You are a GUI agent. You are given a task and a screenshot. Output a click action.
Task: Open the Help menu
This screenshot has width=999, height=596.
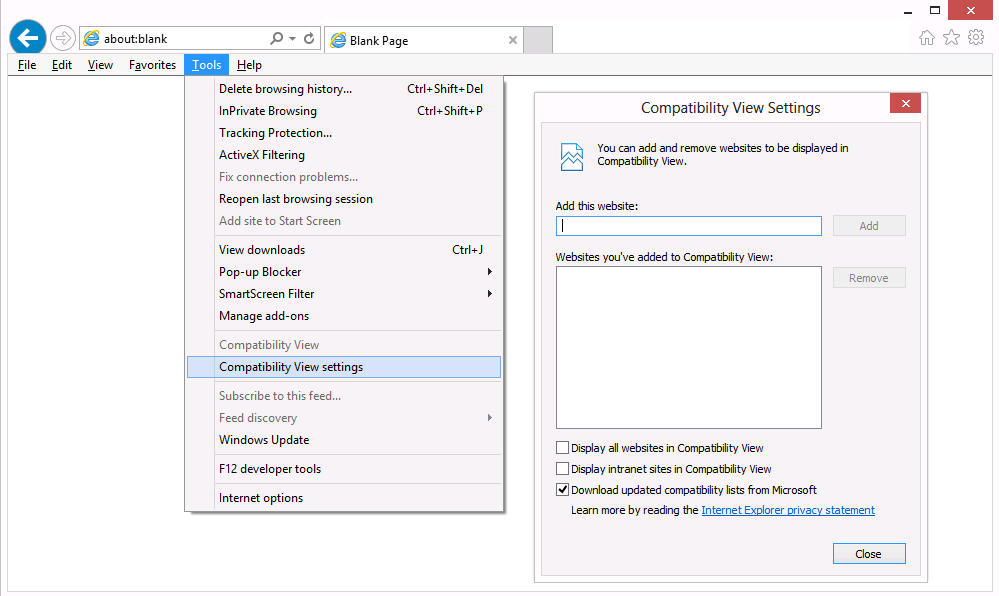tap(249, 64)
